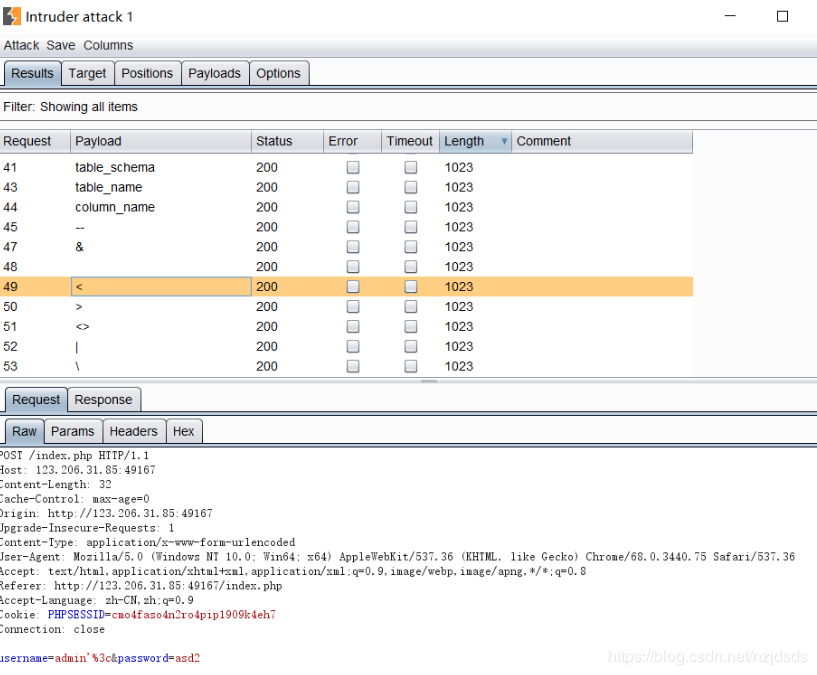Sort by the Error column header
817x675 pixels.
[x=352, y=141]
